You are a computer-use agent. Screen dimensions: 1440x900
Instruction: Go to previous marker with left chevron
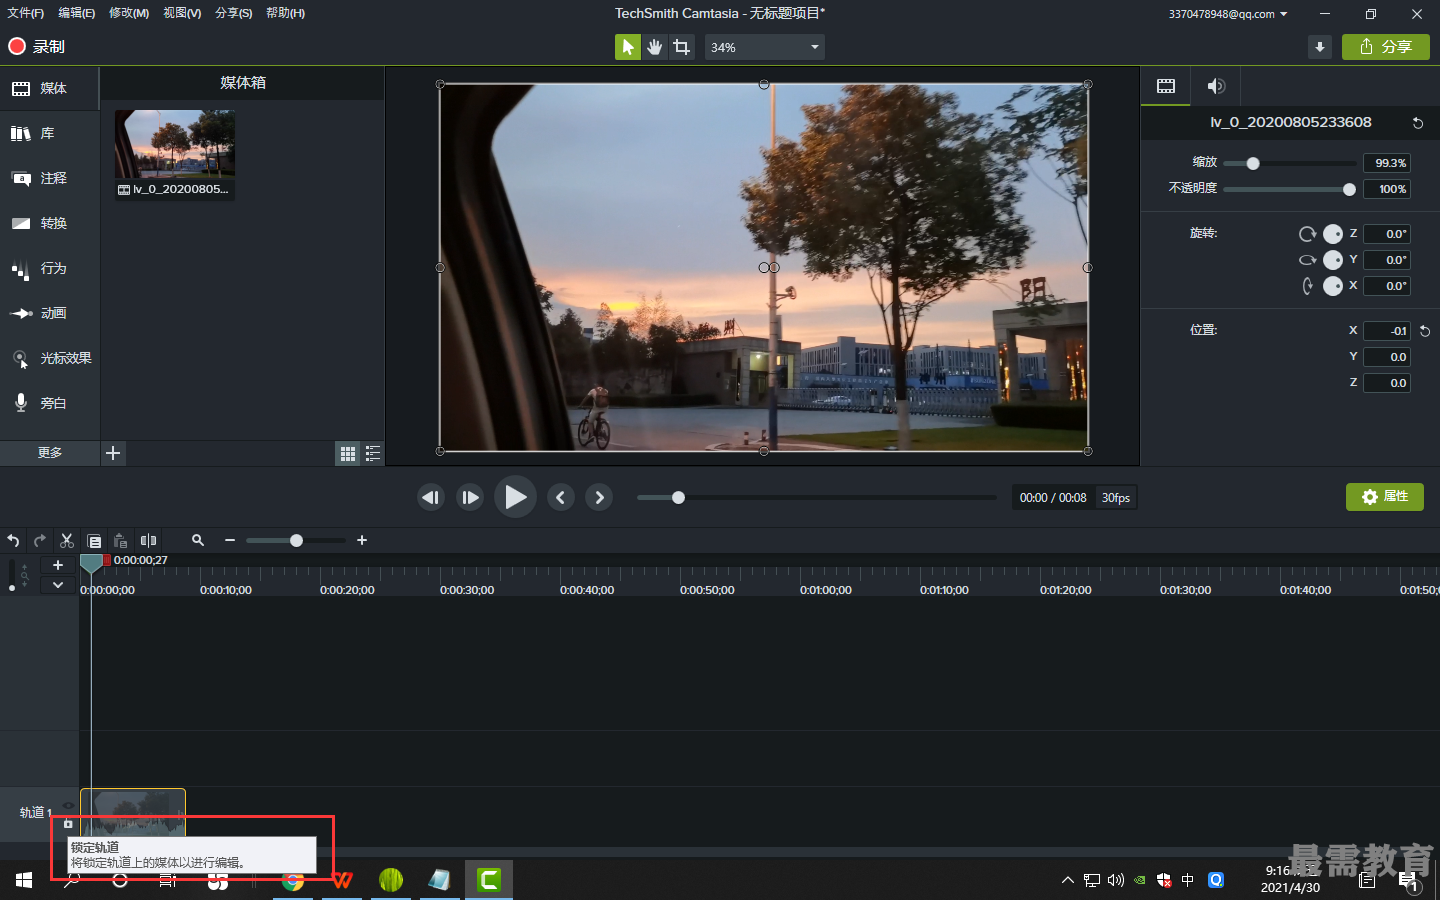(561, 497)
